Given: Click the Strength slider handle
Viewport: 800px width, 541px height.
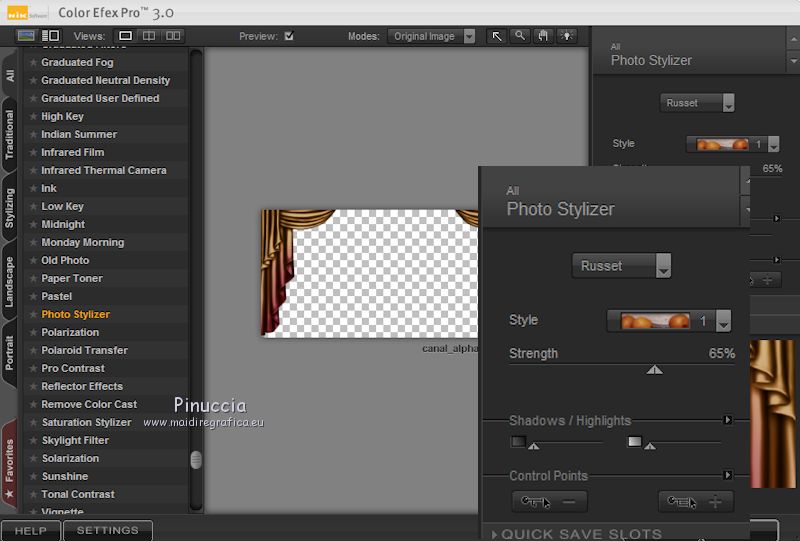Looking at the screenshot, I should (x=655, y=370).
